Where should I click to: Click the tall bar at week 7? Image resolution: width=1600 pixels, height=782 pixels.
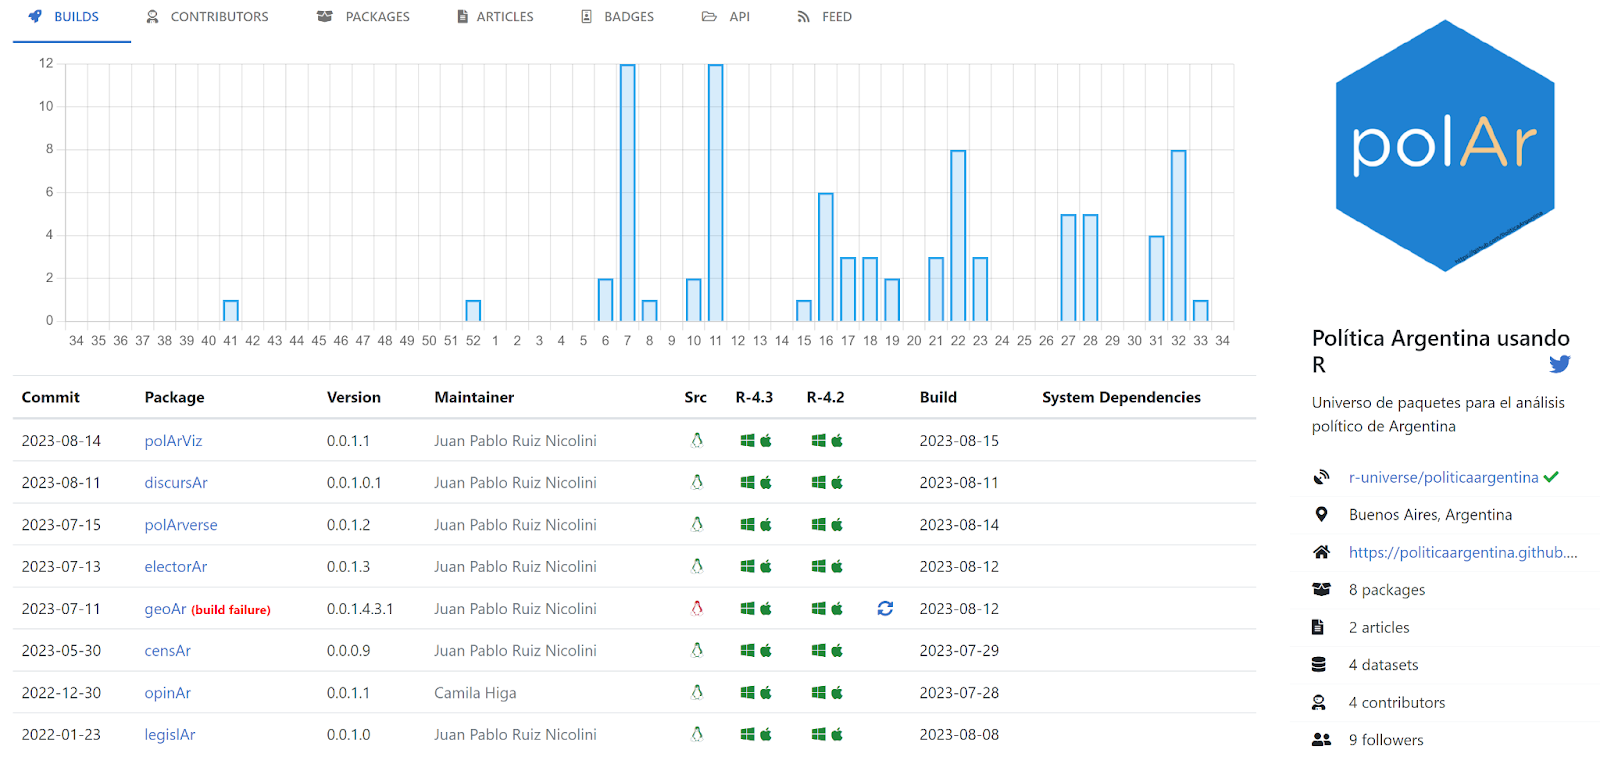(x=627, y=192)
